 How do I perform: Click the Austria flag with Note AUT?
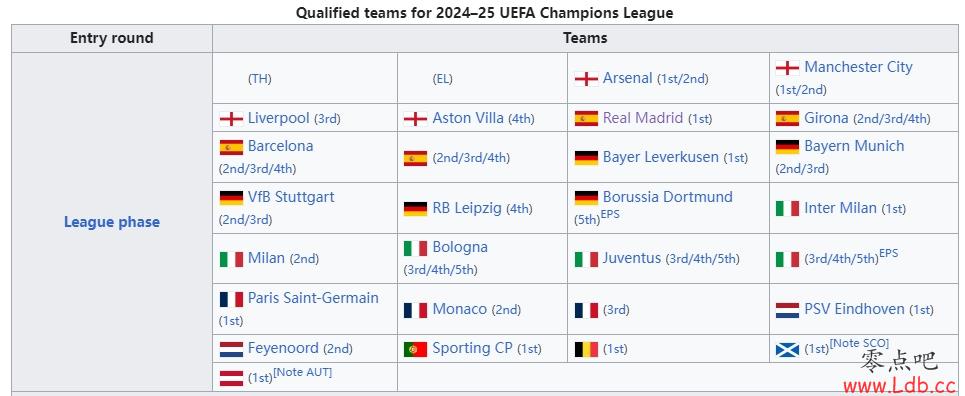click(x=231, y=378)
